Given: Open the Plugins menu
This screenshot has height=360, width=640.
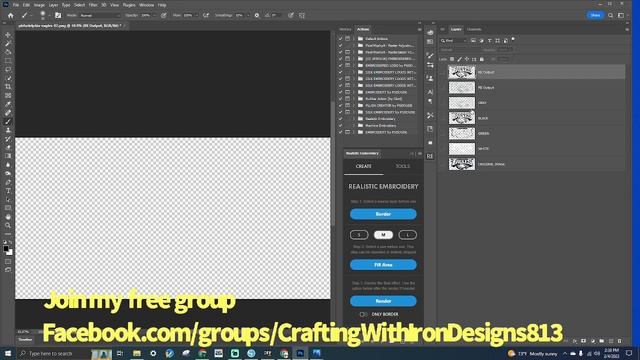Looking at the screenshot, I should tap(129, 5).
